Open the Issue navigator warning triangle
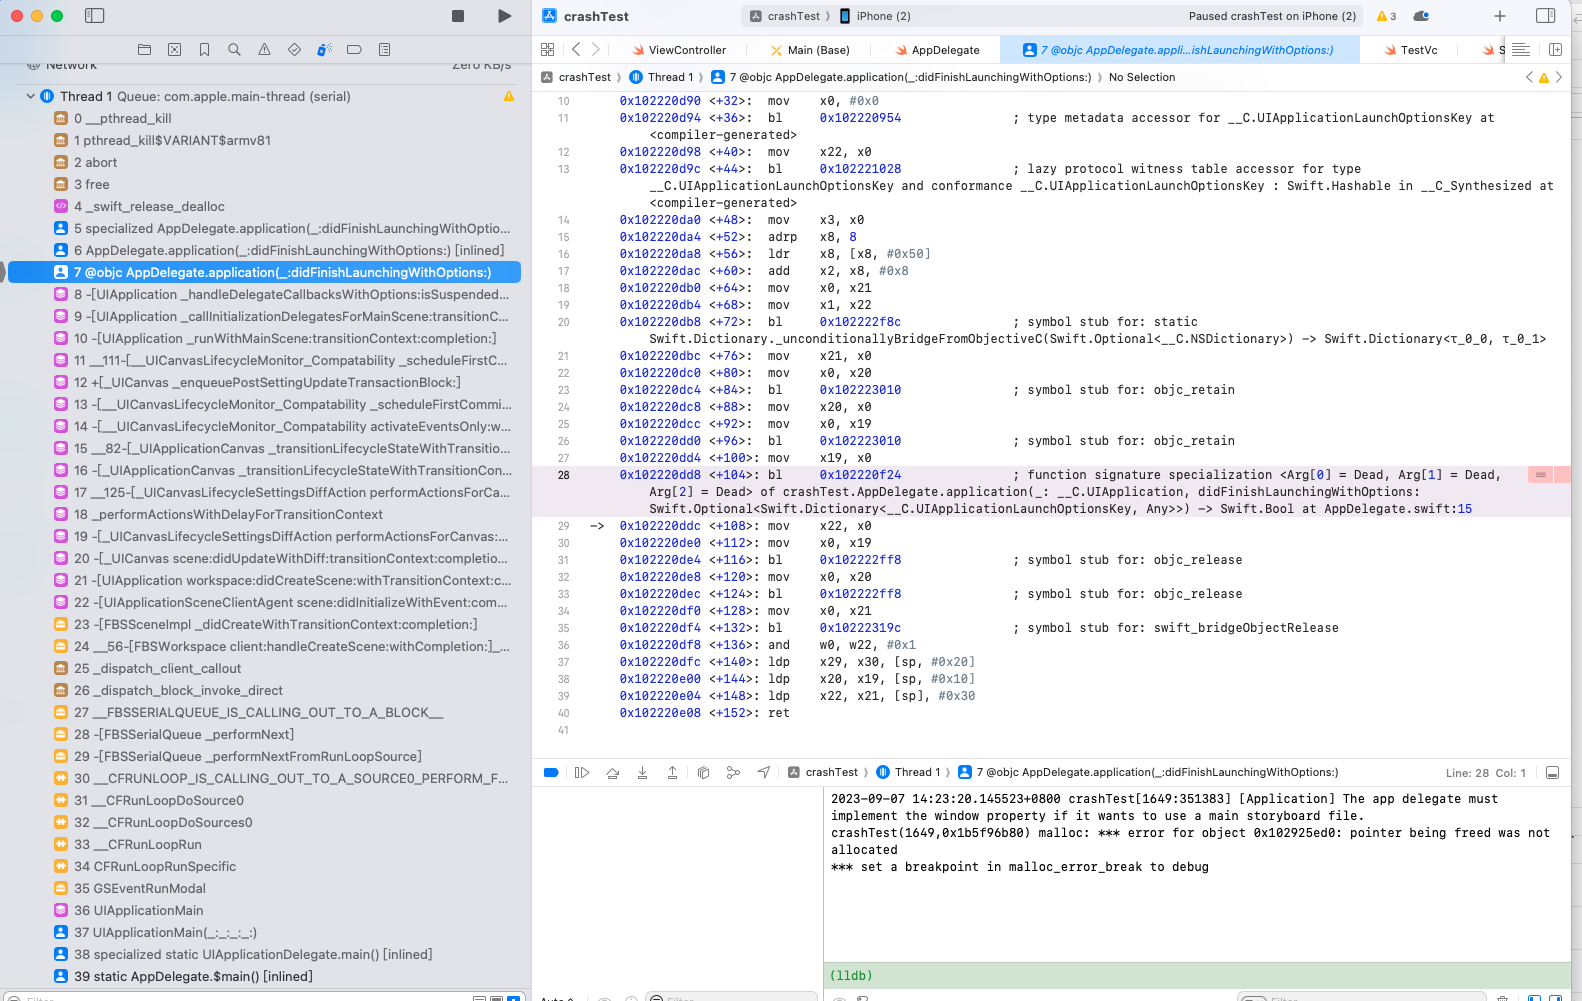This screenshot has height=1001, width=1582. point(264,49)
